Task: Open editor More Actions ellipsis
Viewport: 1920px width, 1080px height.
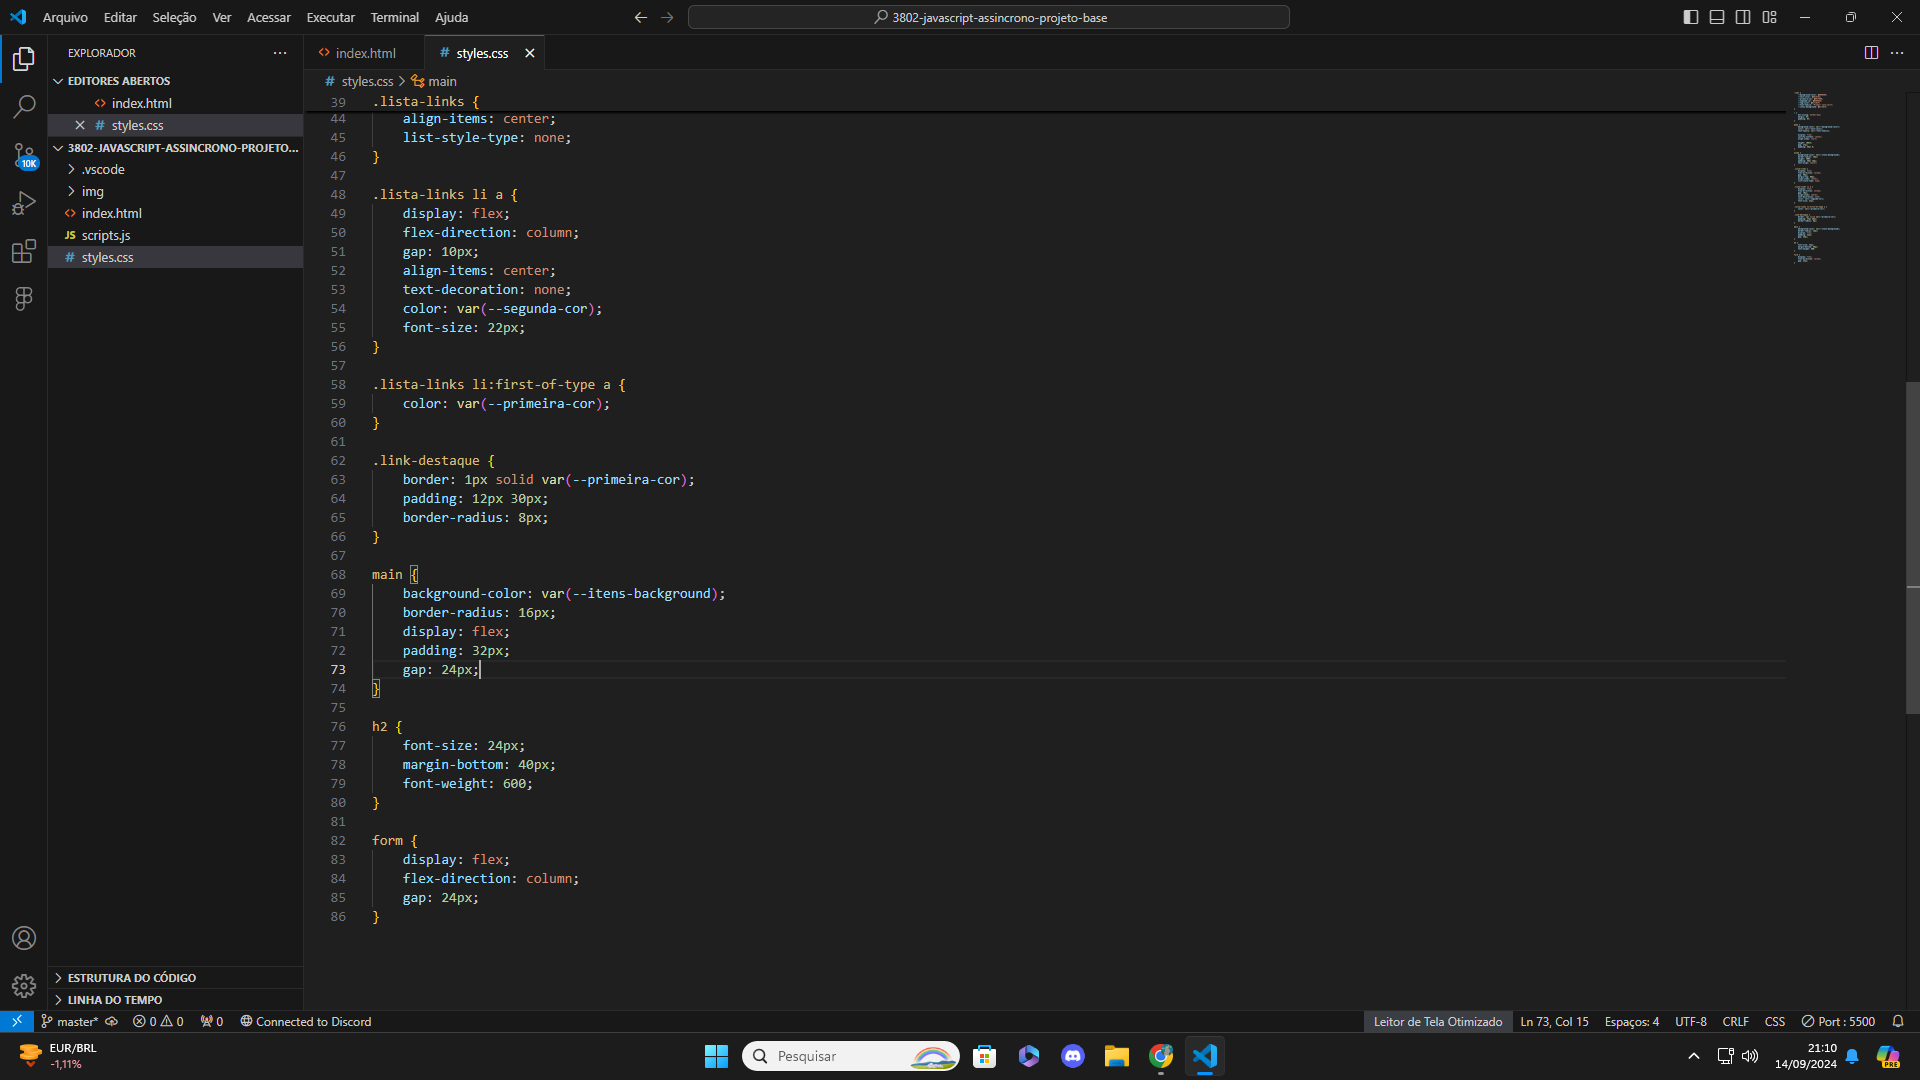Action: pos(1897,53)
